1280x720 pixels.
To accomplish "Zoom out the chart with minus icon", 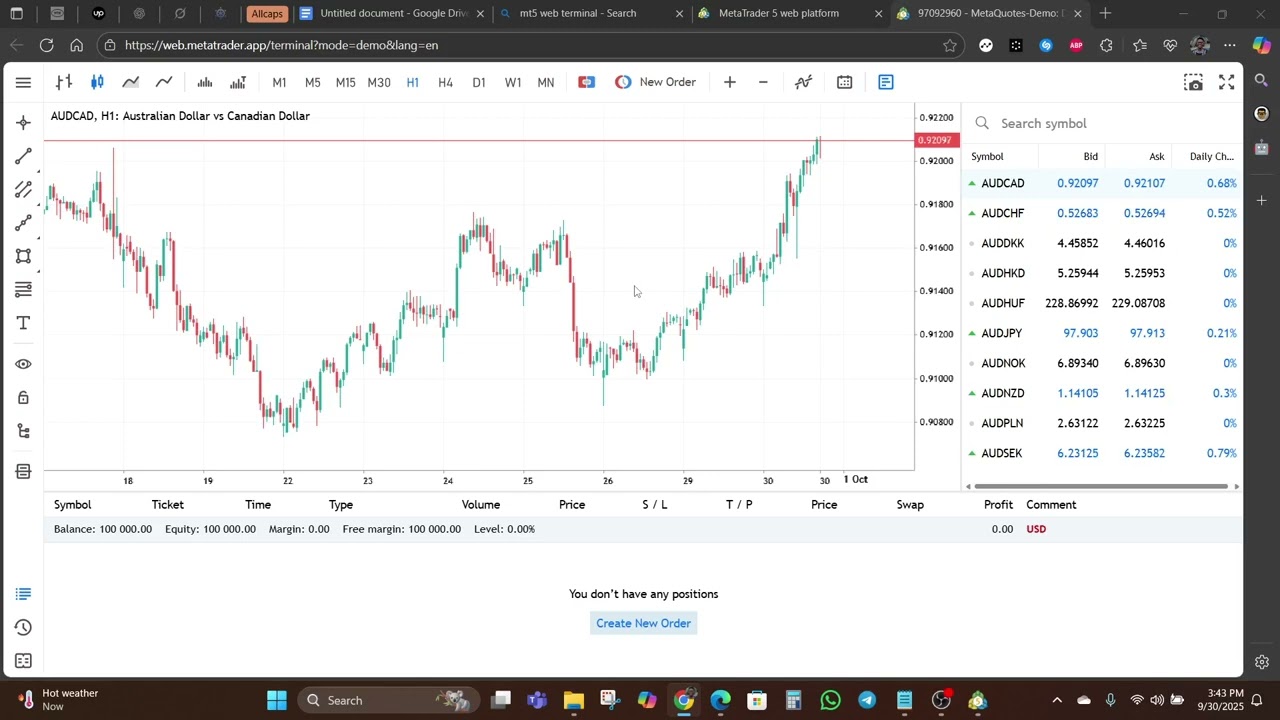I will (763, 82).
